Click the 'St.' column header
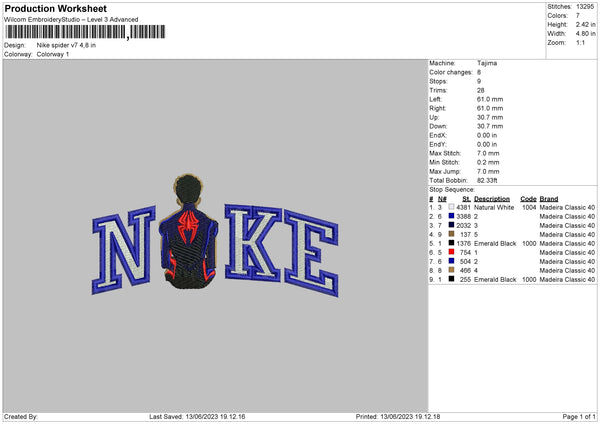 coord(466,199)
